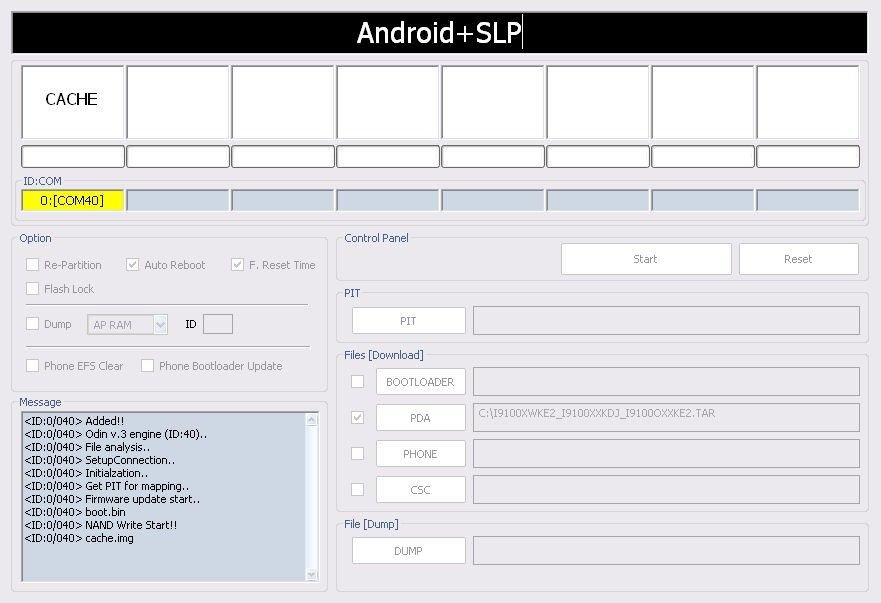The image size is (881, 603).
Task: Click the DUMP file path field
Action: pyautogui.click(x=666, y=551)
